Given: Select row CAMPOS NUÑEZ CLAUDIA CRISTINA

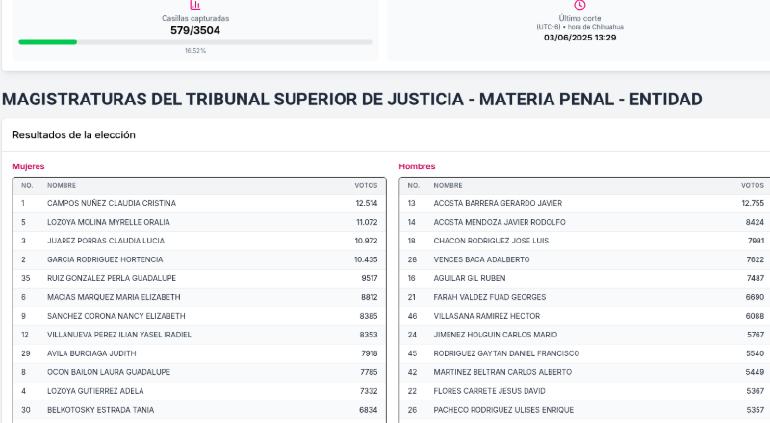Looking at the screenshot, I should (x=199, y=203).
